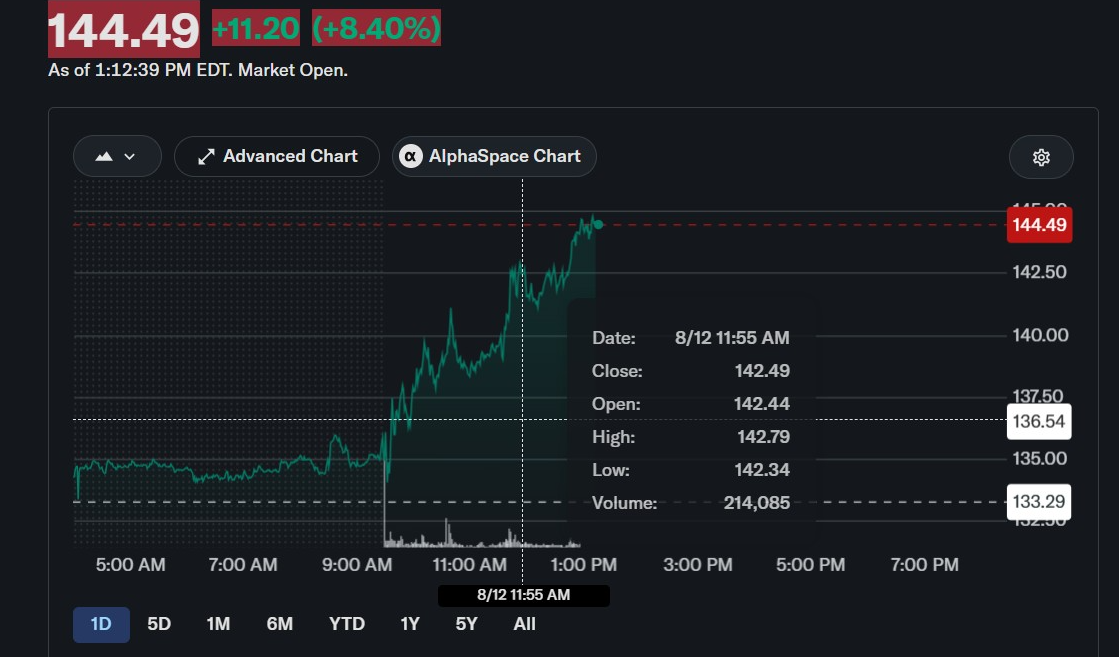
Task: Click the Close 142.49 value in tooltip
Action: tap(762, 371)
